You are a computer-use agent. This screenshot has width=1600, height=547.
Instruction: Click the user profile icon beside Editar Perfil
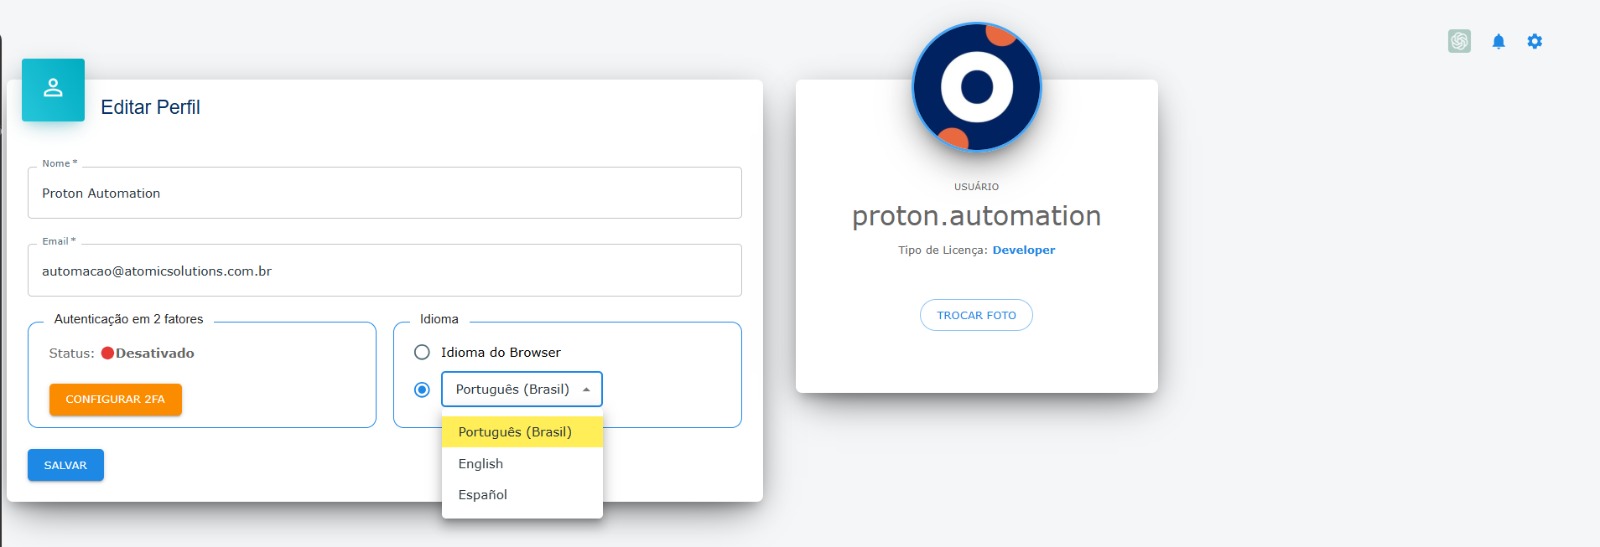pos(53,89)
